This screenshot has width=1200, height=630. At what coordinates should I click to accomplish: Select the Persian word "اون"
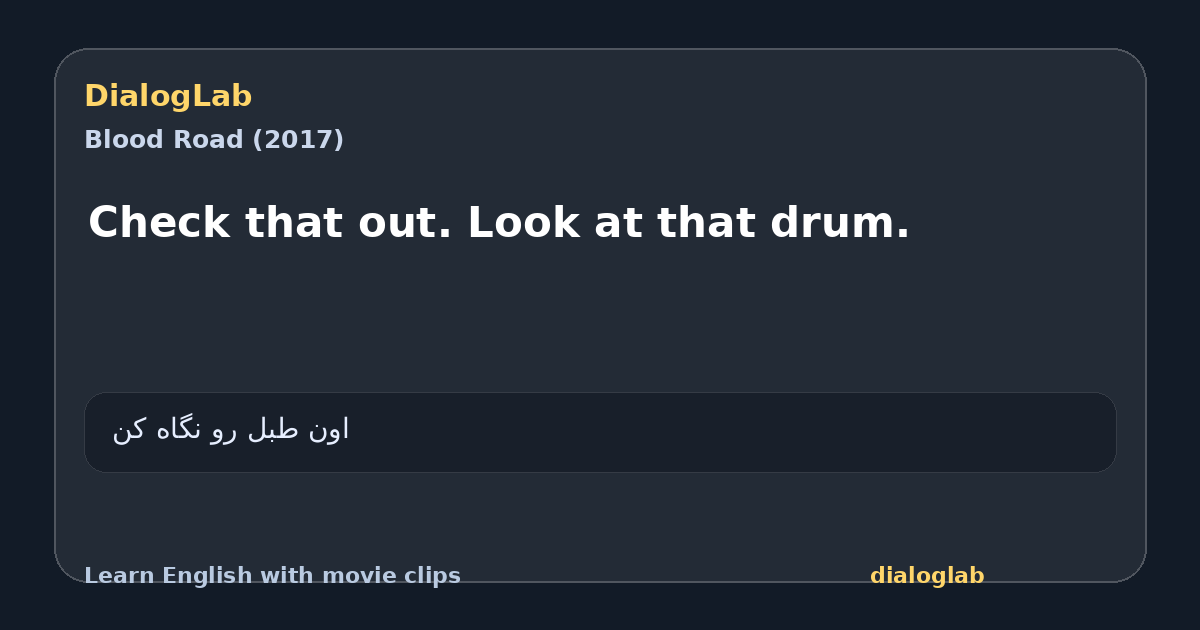click(328, 430)
